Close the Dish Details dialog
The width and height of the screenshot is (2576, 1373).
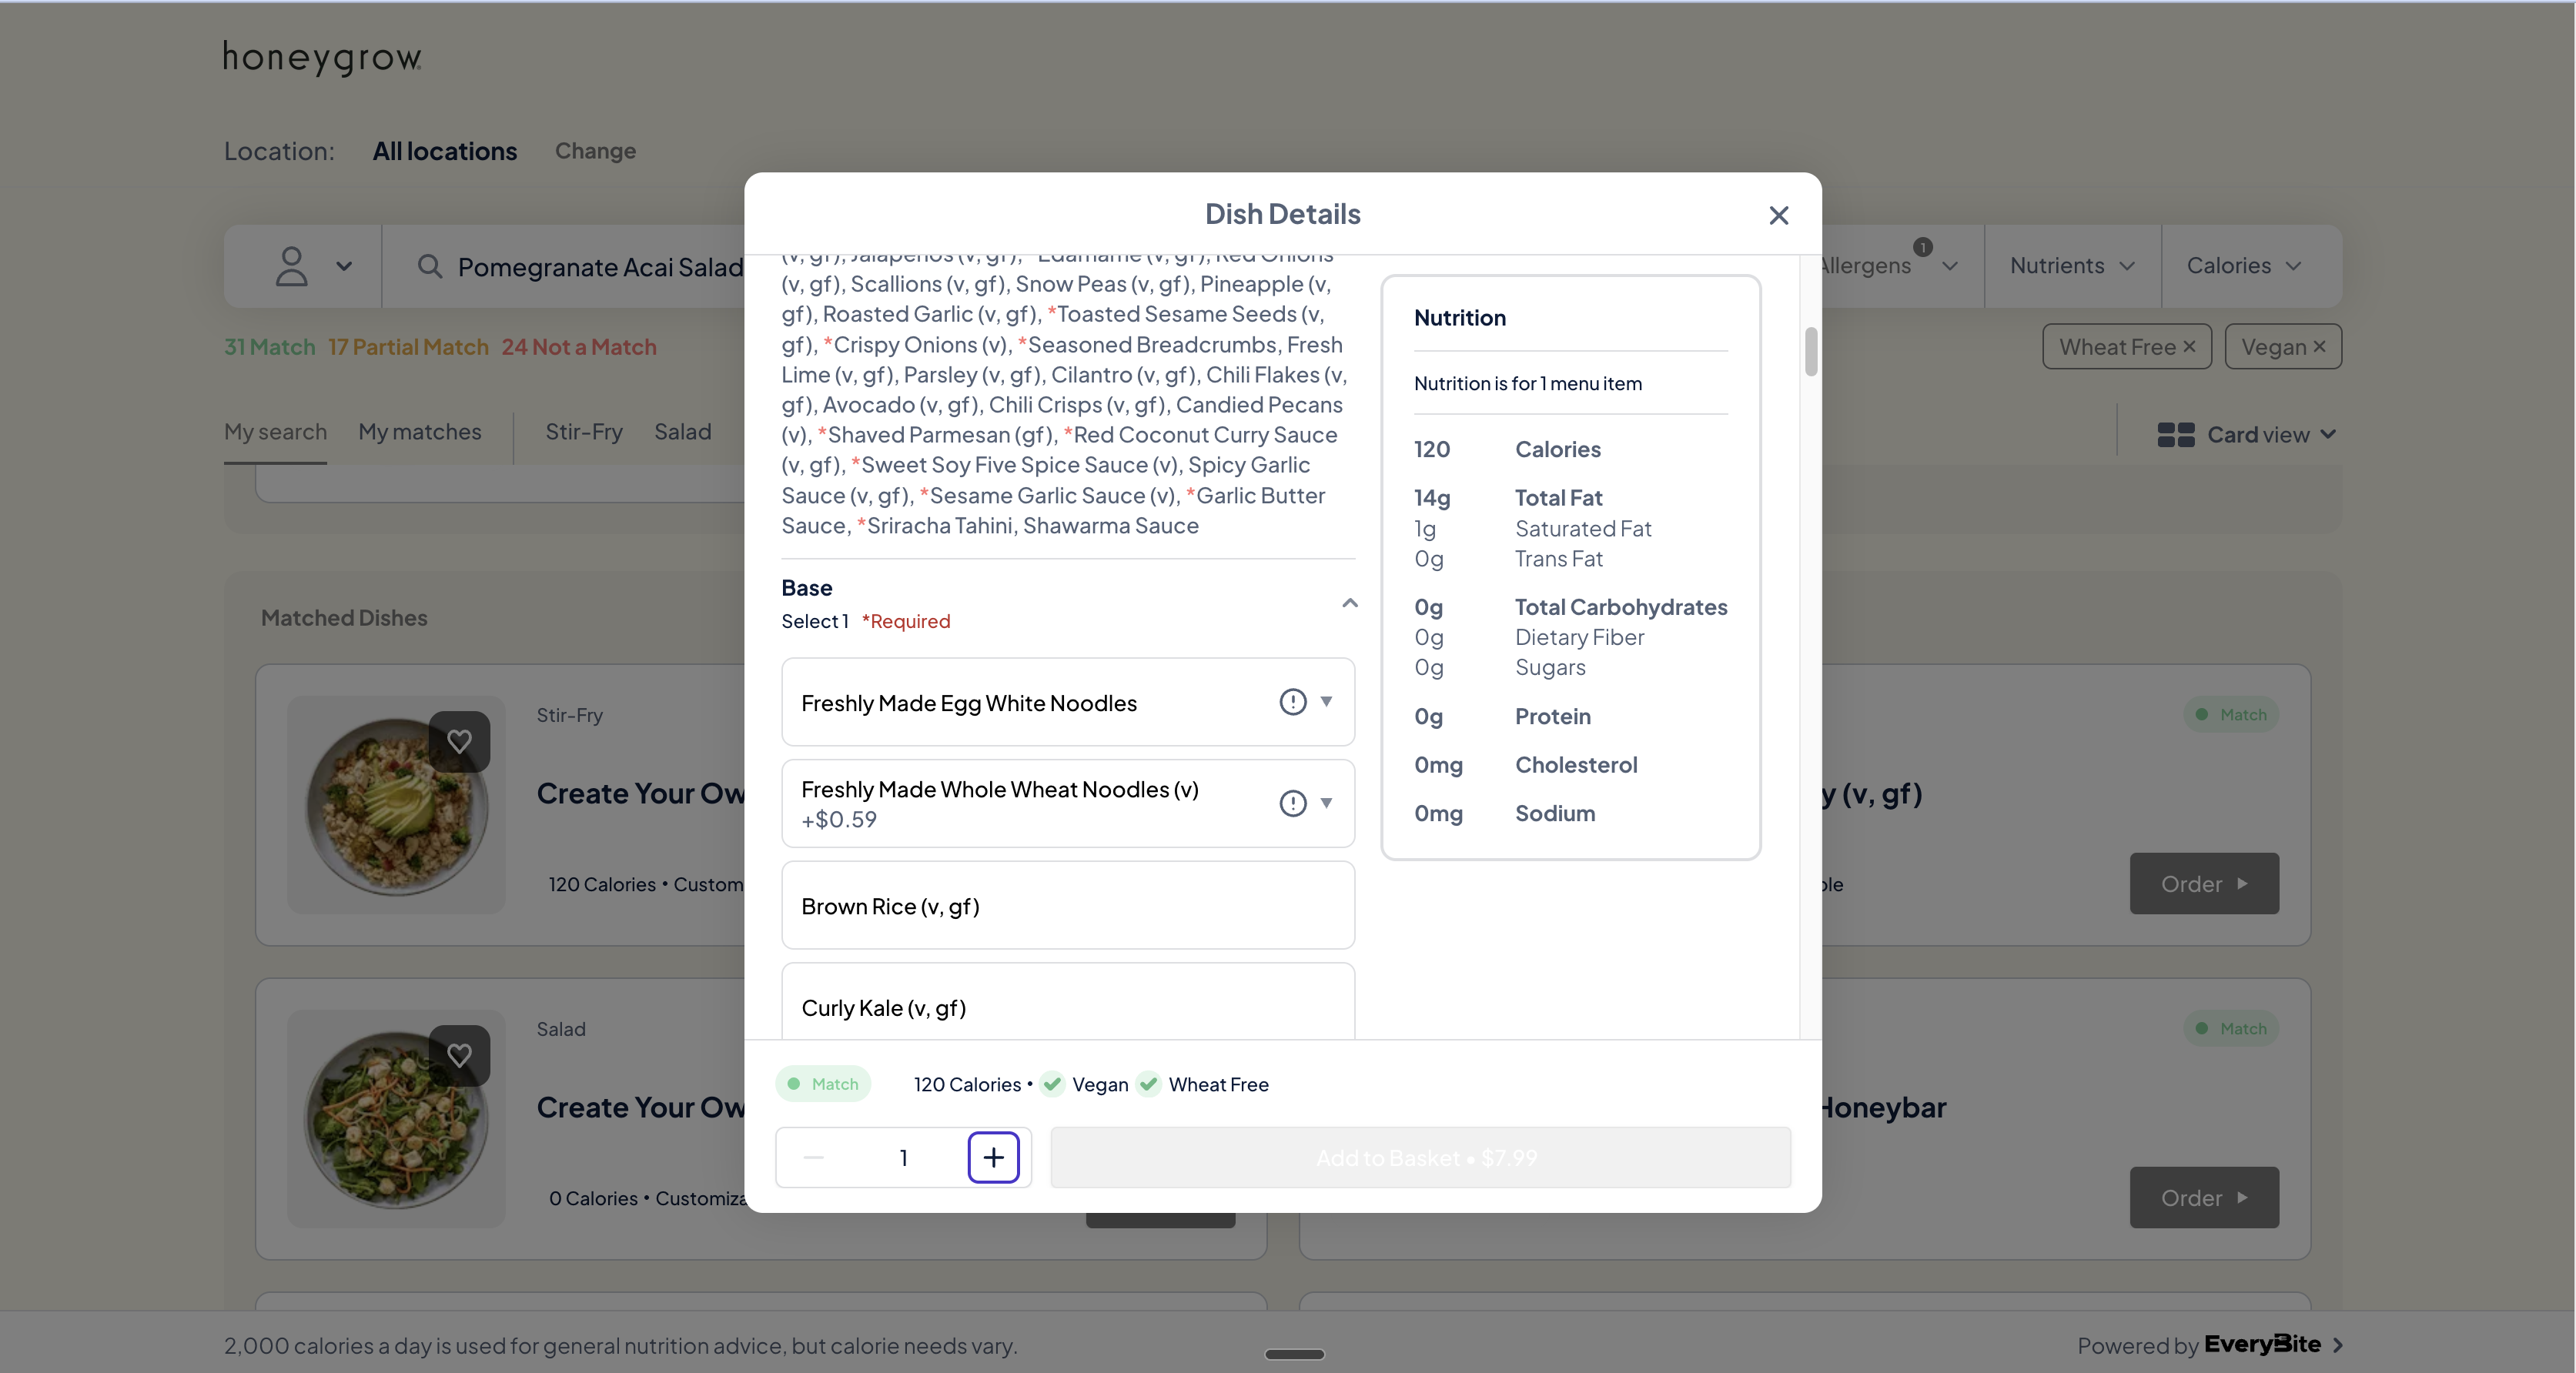(x=1778, y=215)
